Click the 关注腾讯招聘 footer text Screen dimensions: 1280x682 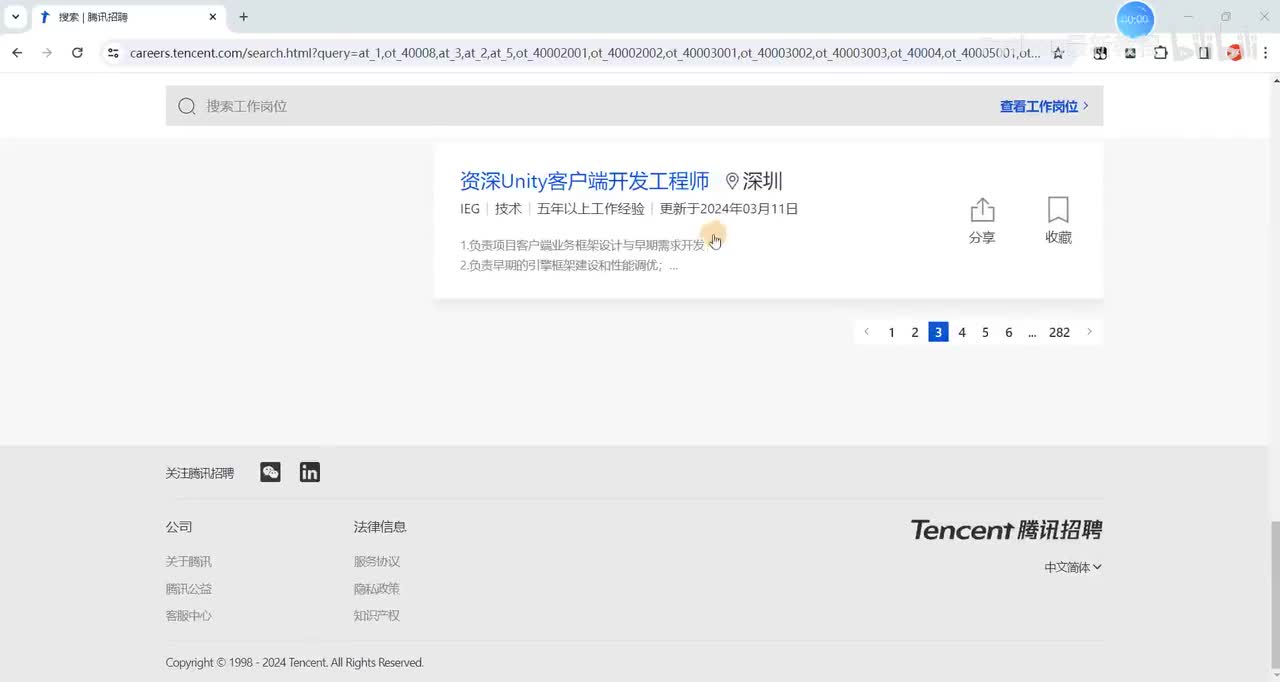coord(200,473)
